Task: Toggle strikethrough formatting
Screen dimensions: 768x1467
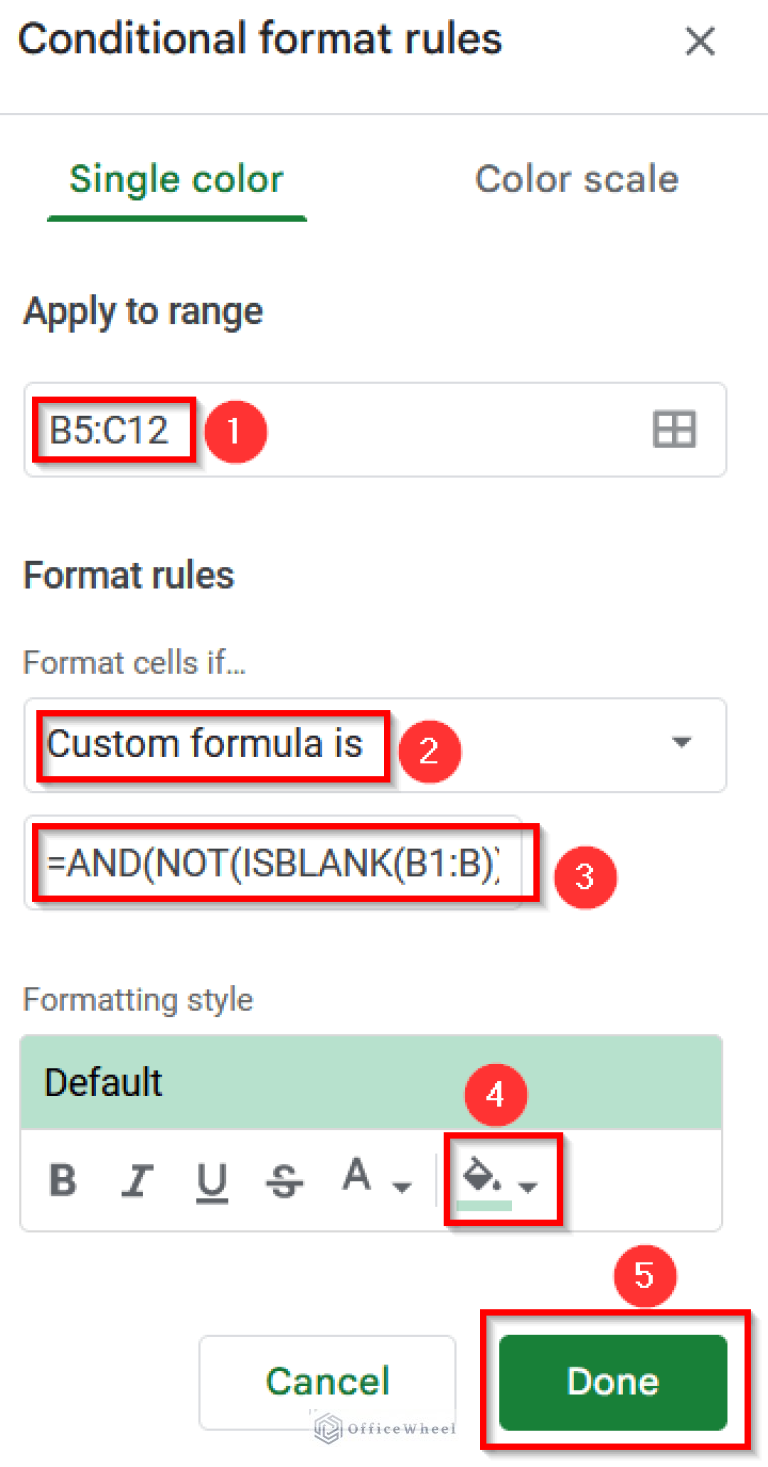Action: (x=284, y=1181)
